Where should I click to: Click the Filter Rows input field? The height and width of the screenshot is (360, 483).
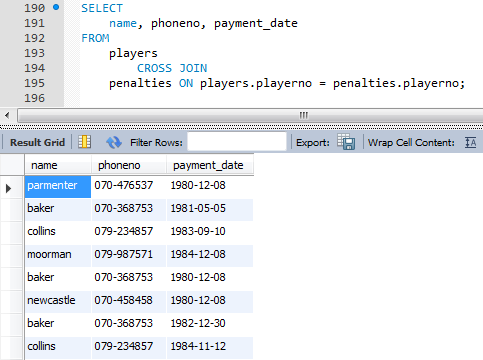click(237, 142)
